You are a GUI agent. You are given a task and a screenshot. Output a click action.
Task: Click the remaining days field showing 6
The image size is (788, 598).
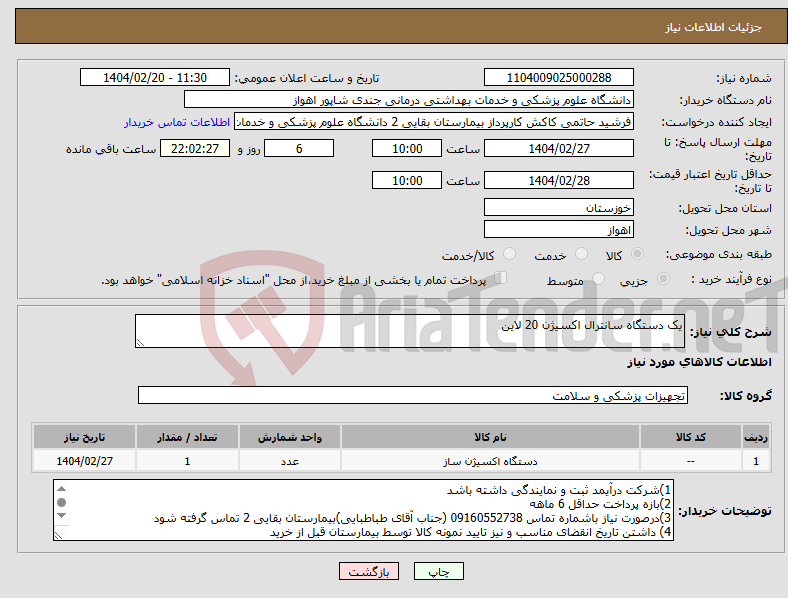coord(299,148)
